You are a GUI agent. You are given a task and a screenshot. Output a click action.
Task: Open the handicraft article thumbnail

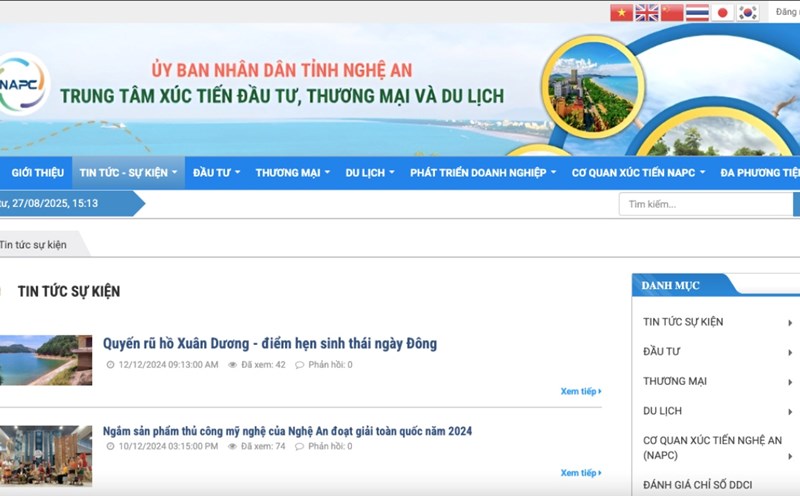[x=46, y=456]
